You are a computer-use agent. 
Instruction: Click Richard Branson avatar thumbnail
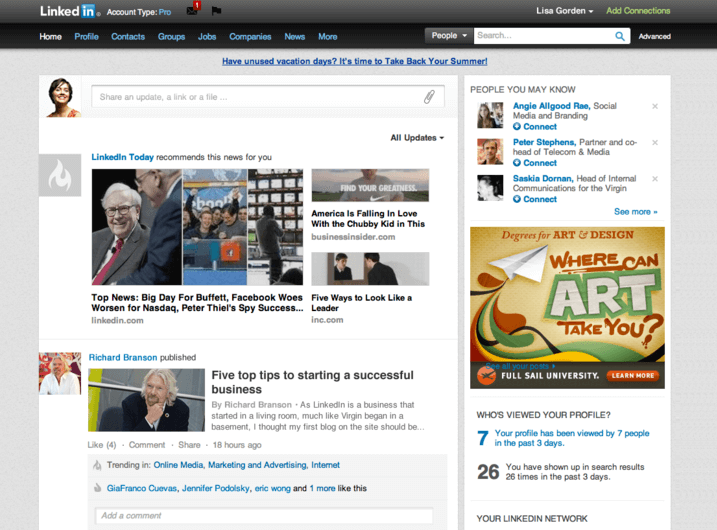60,373
